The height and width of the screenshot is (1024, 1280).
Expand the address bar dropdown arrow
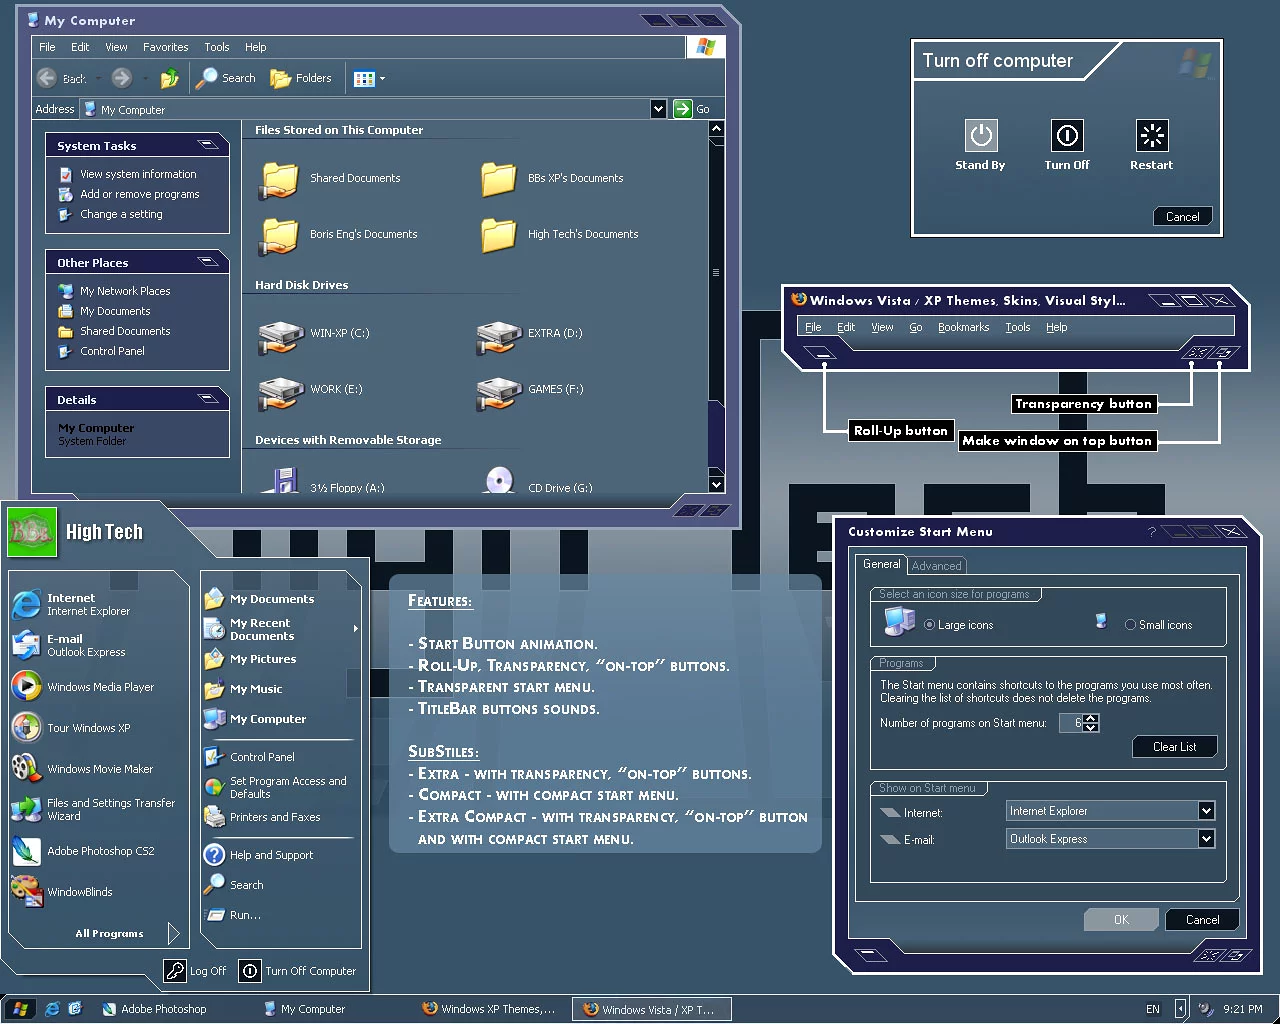658,109
